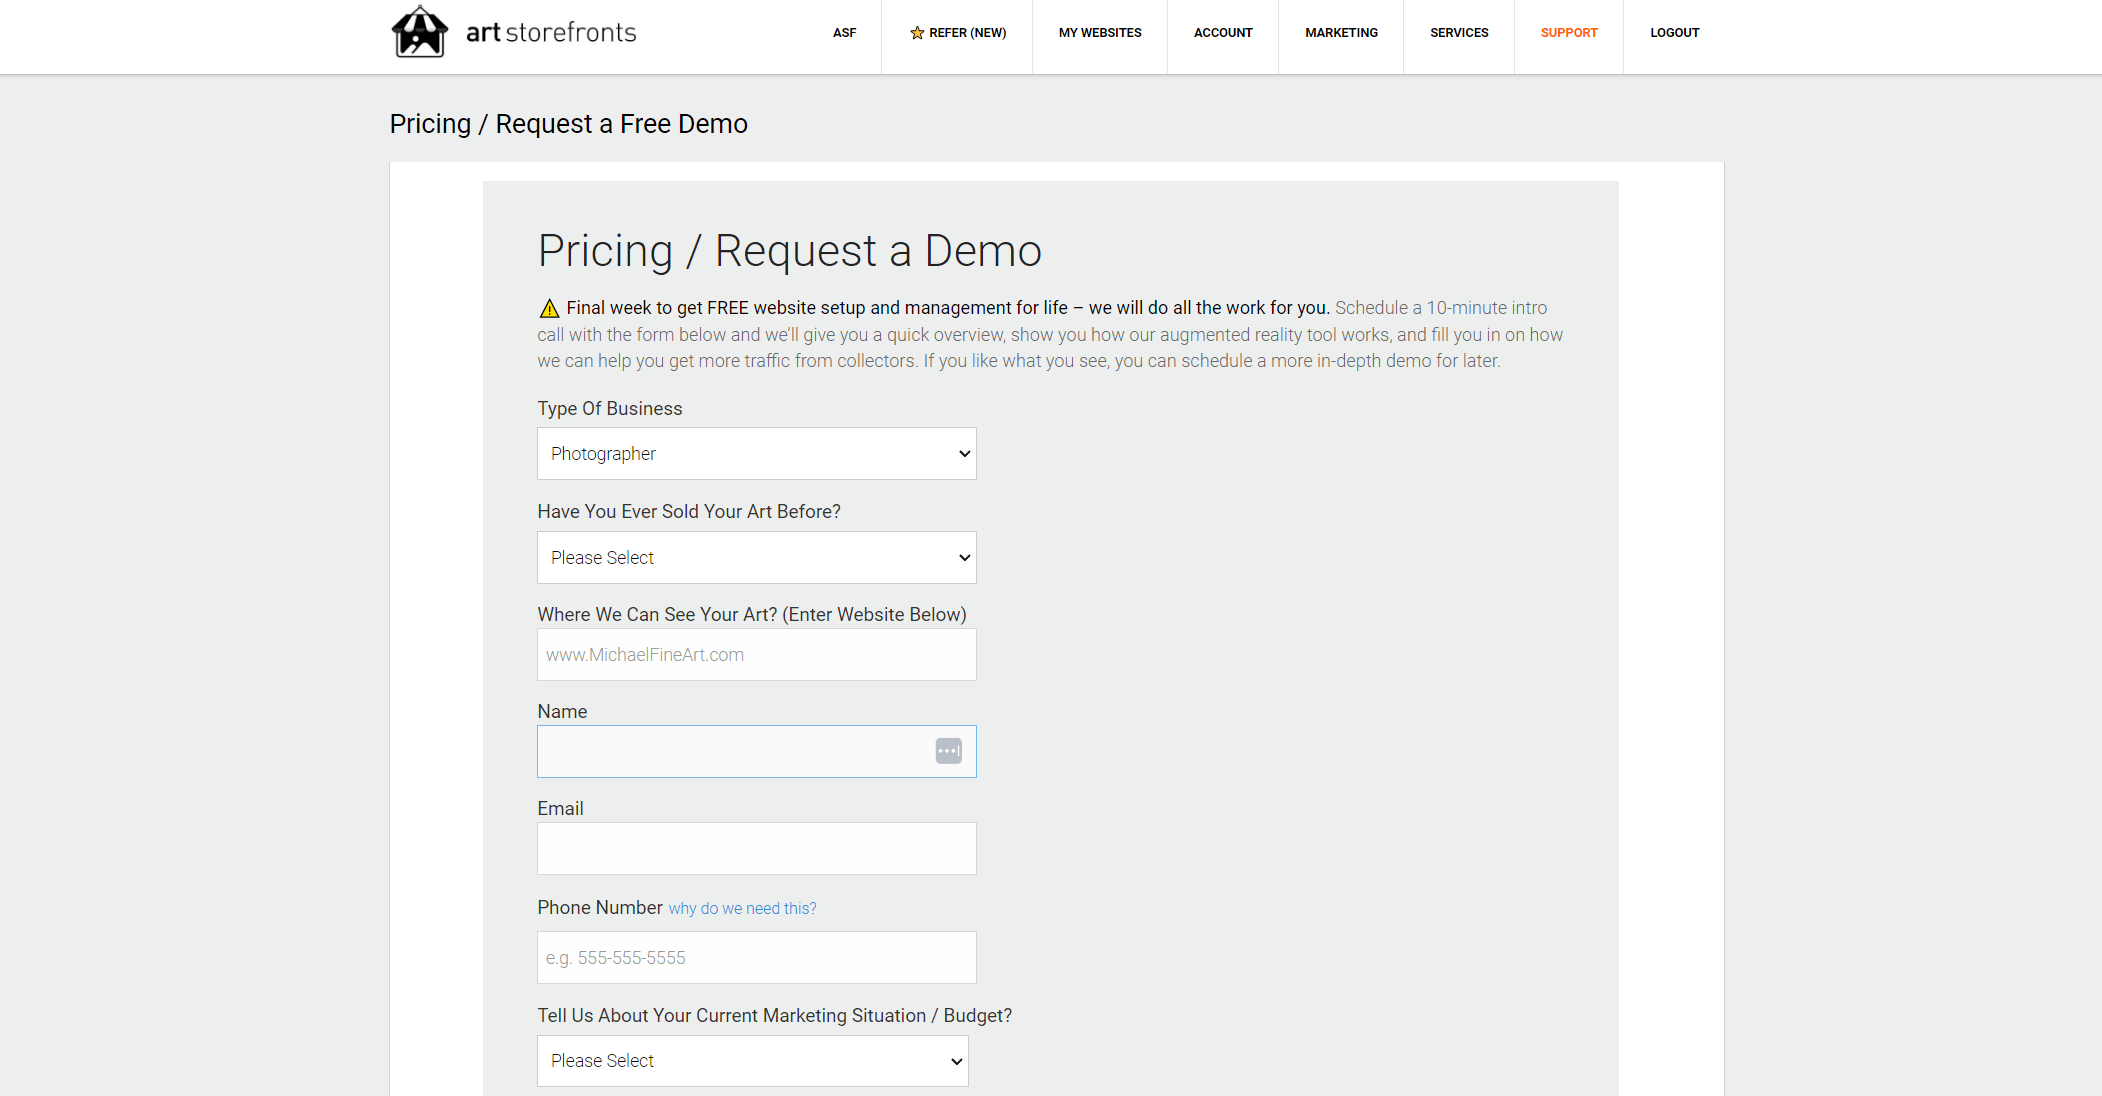Open the Services menu item

pyautogui.click(x=1458, y=33)
